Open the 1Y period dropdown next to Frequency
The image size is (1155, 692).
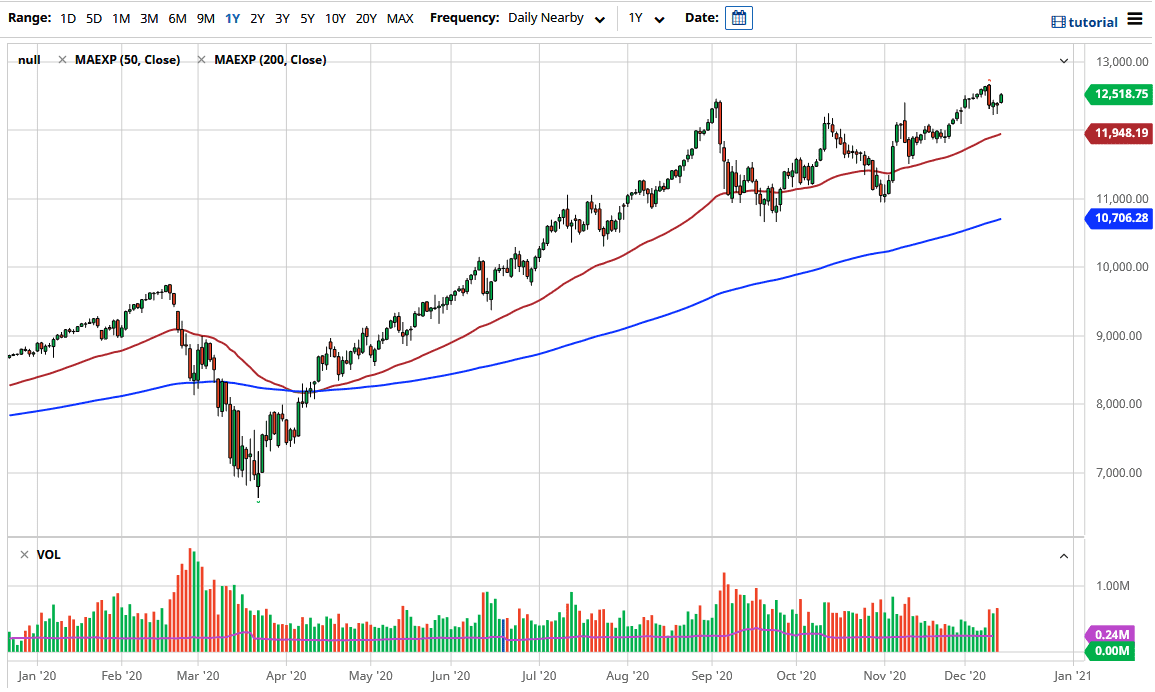(645, 18)
